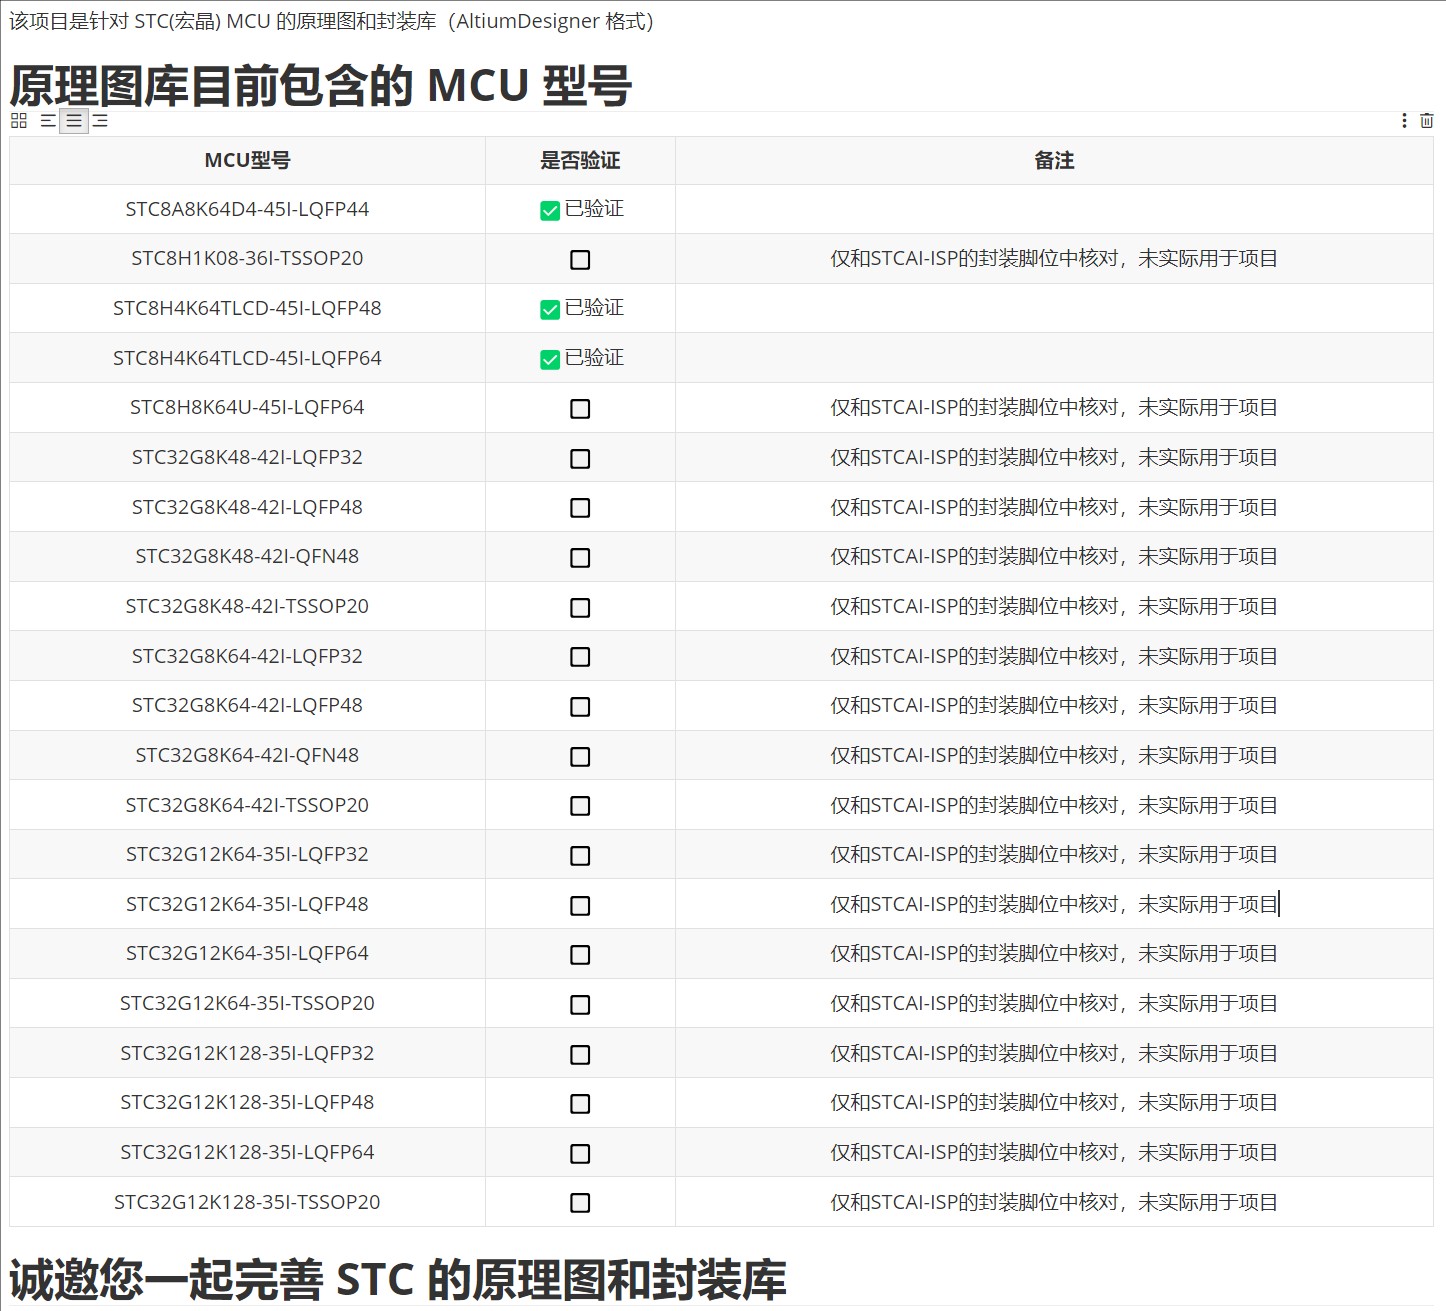Check the box for STC32G12K128-35I-LQFP32

(x=580, y=1055)
